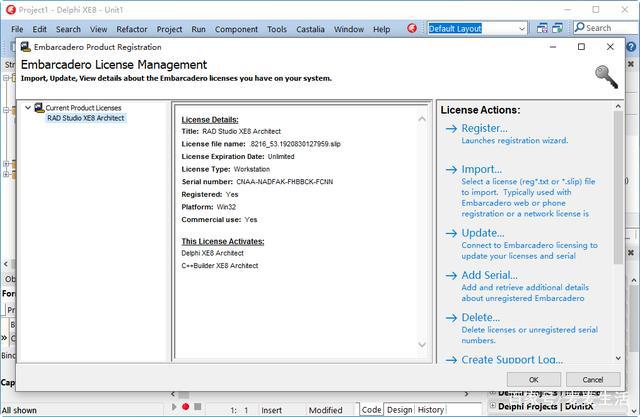Open the Tools menu

(277, 29)
